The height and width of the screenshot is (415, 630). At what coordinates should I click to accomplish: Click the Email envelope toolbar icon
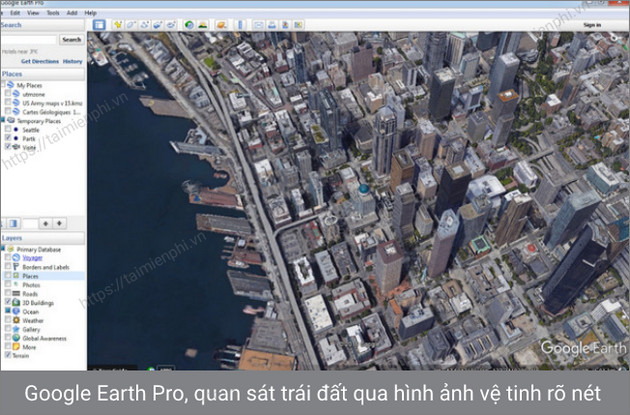point(258,25)
